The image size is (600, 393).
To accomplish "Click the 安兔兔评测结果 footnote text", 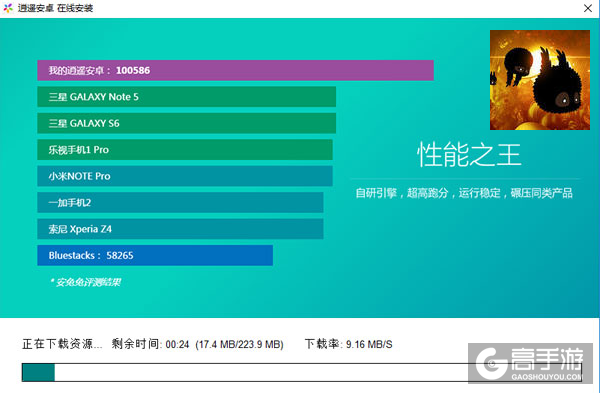I will [x=86, y=282].
